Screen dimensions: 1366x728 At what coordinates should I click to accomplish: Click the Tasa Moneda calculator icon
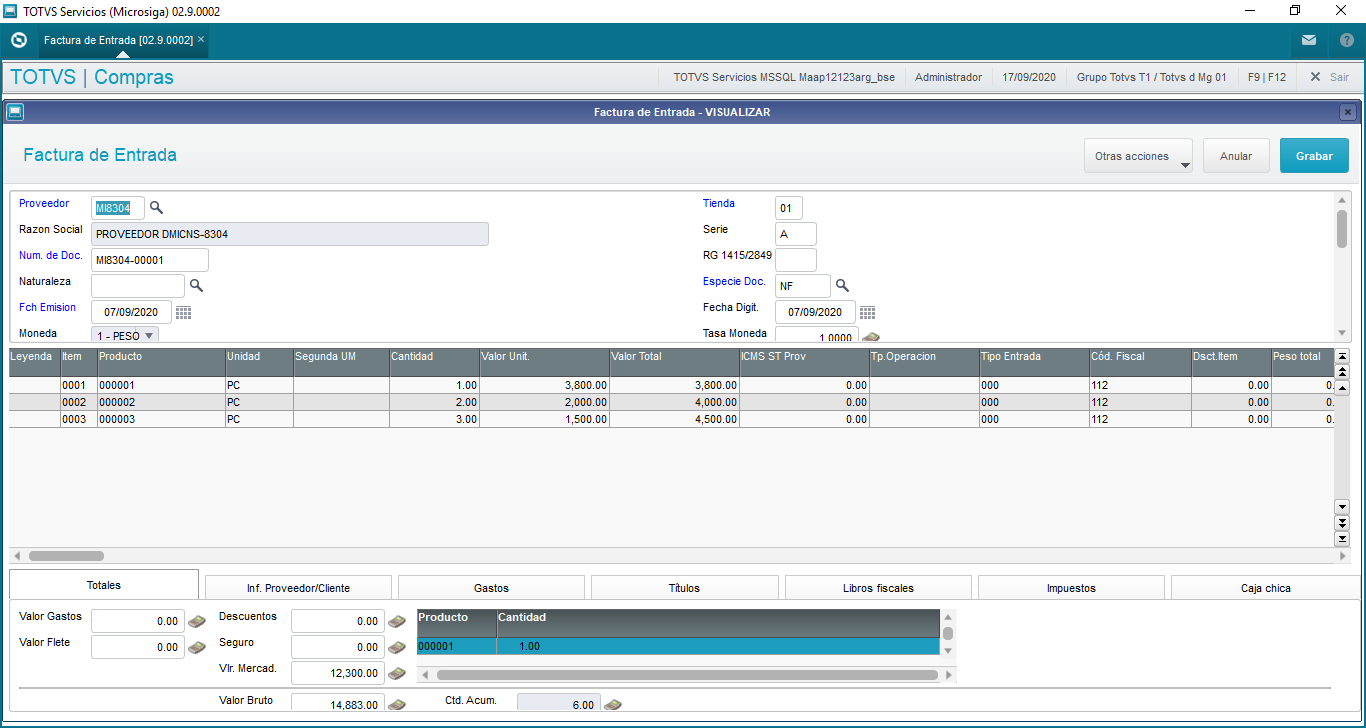[871, 338]
